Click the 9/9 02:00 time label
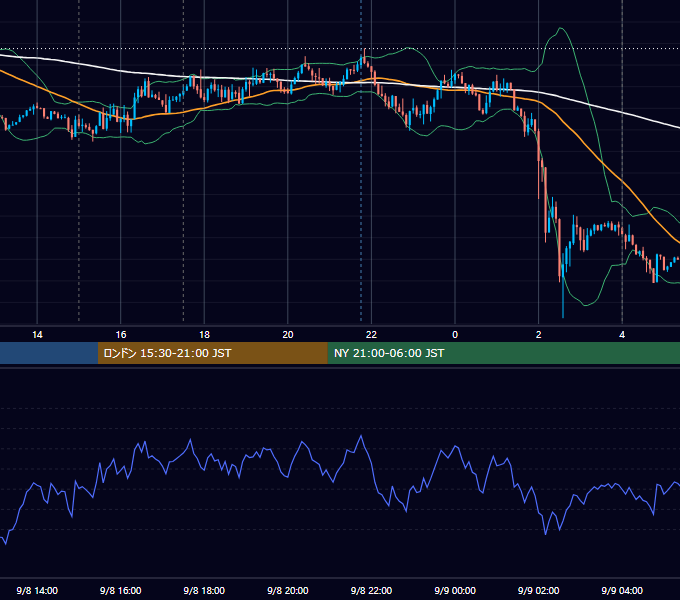 pos(538,590)
